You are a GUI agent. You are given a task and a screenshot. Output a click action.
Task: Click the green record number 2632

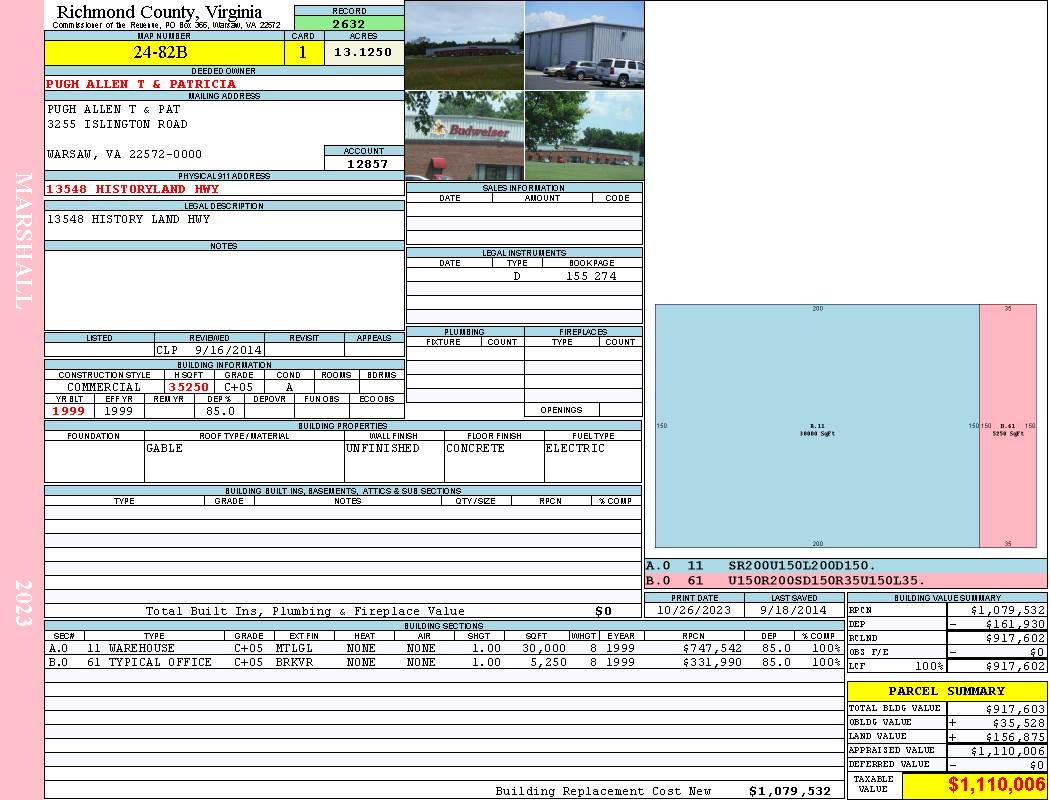(348, 24)
